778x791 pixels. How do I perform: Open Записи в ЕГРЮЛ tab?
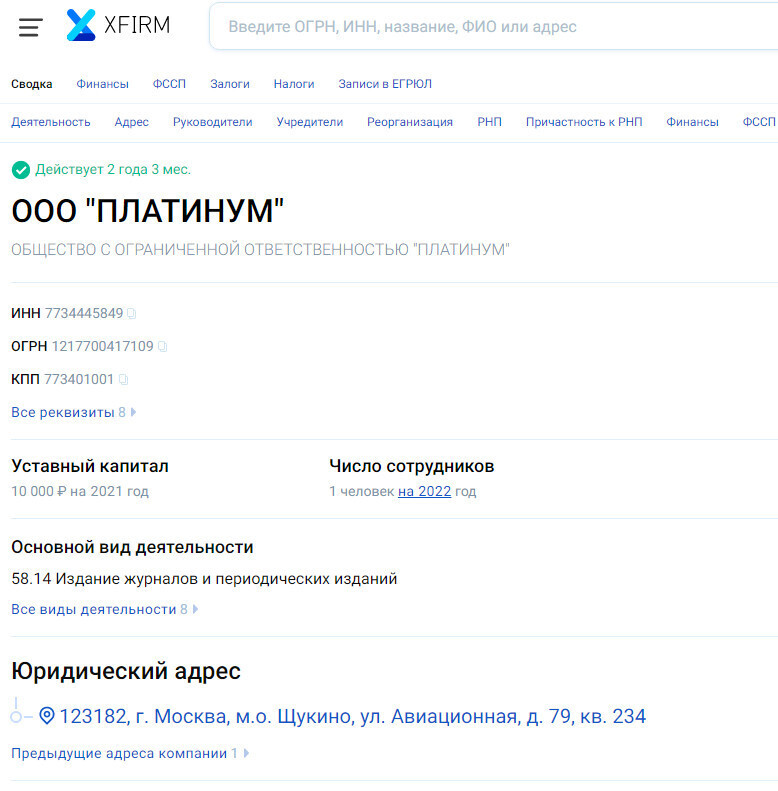point(385,84)
